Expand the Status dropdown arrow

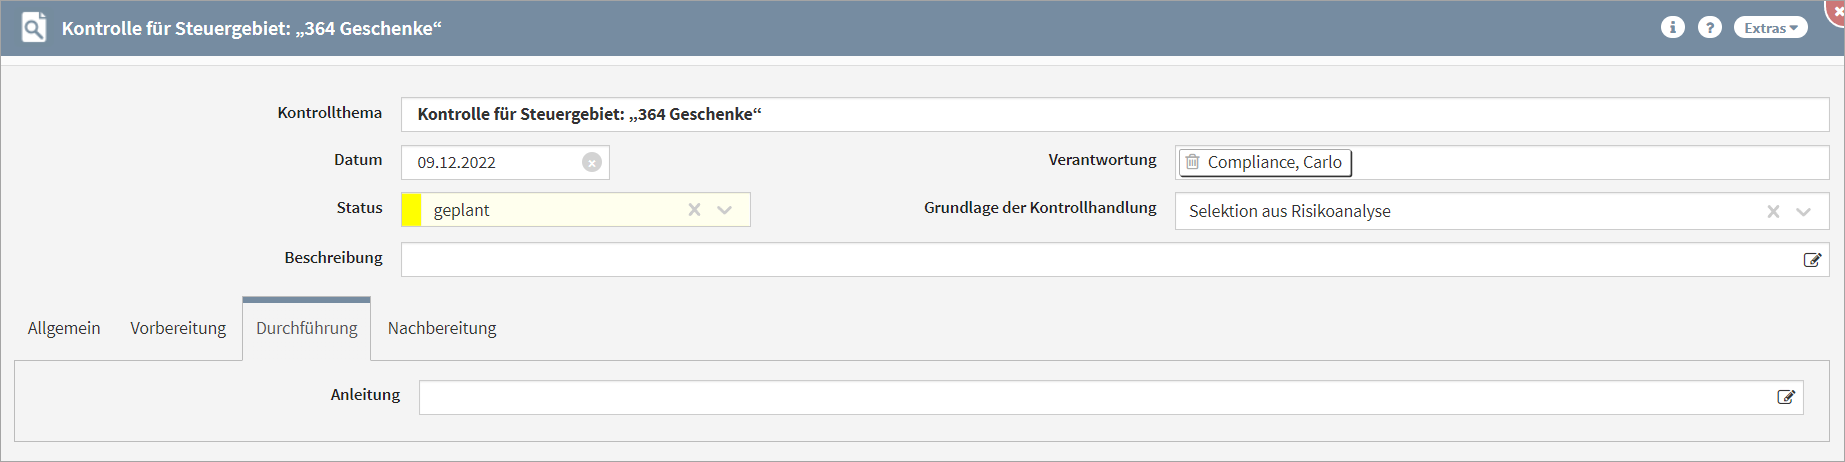click(x=725, y=210)
